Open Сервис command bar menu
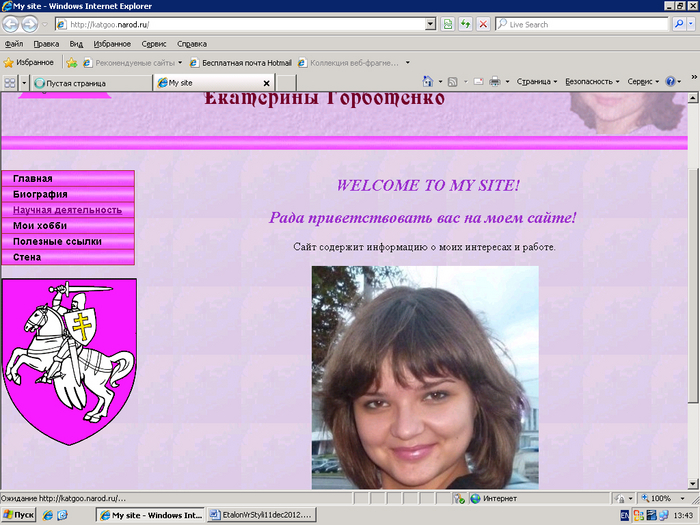The height and width of the screenshot is (525, 700). [x=643, y=82]
